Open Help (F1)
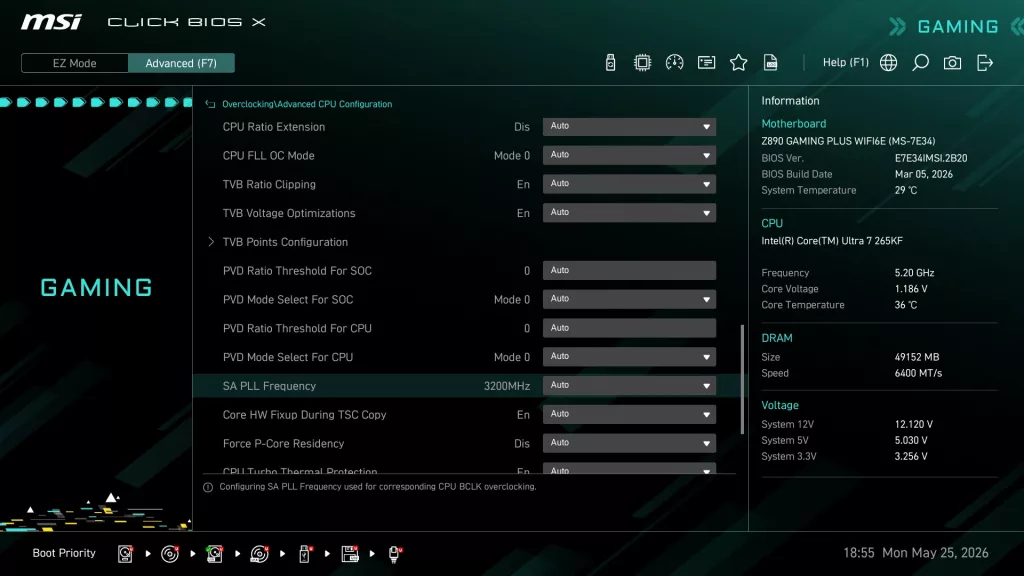Screen dimensions: 1024x576 point(846,63)
